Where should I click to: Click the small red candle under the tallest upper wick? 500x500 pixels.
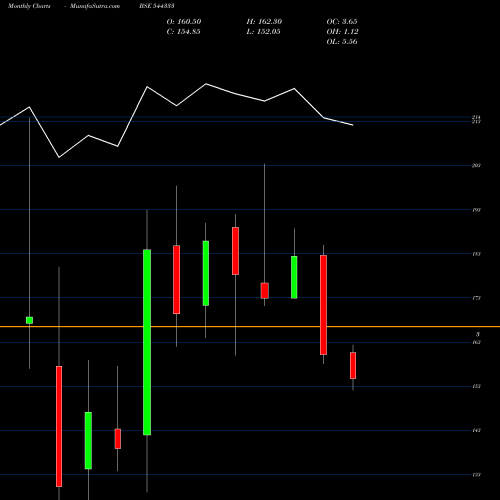(265, 291)
